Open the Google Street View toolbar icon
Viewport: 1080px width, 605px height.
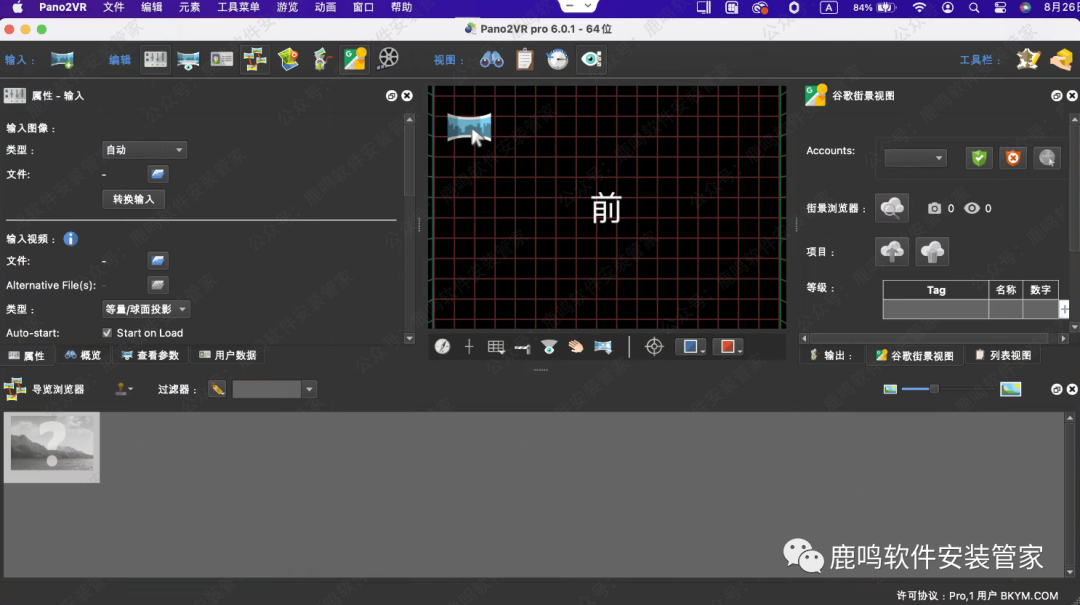354,60
